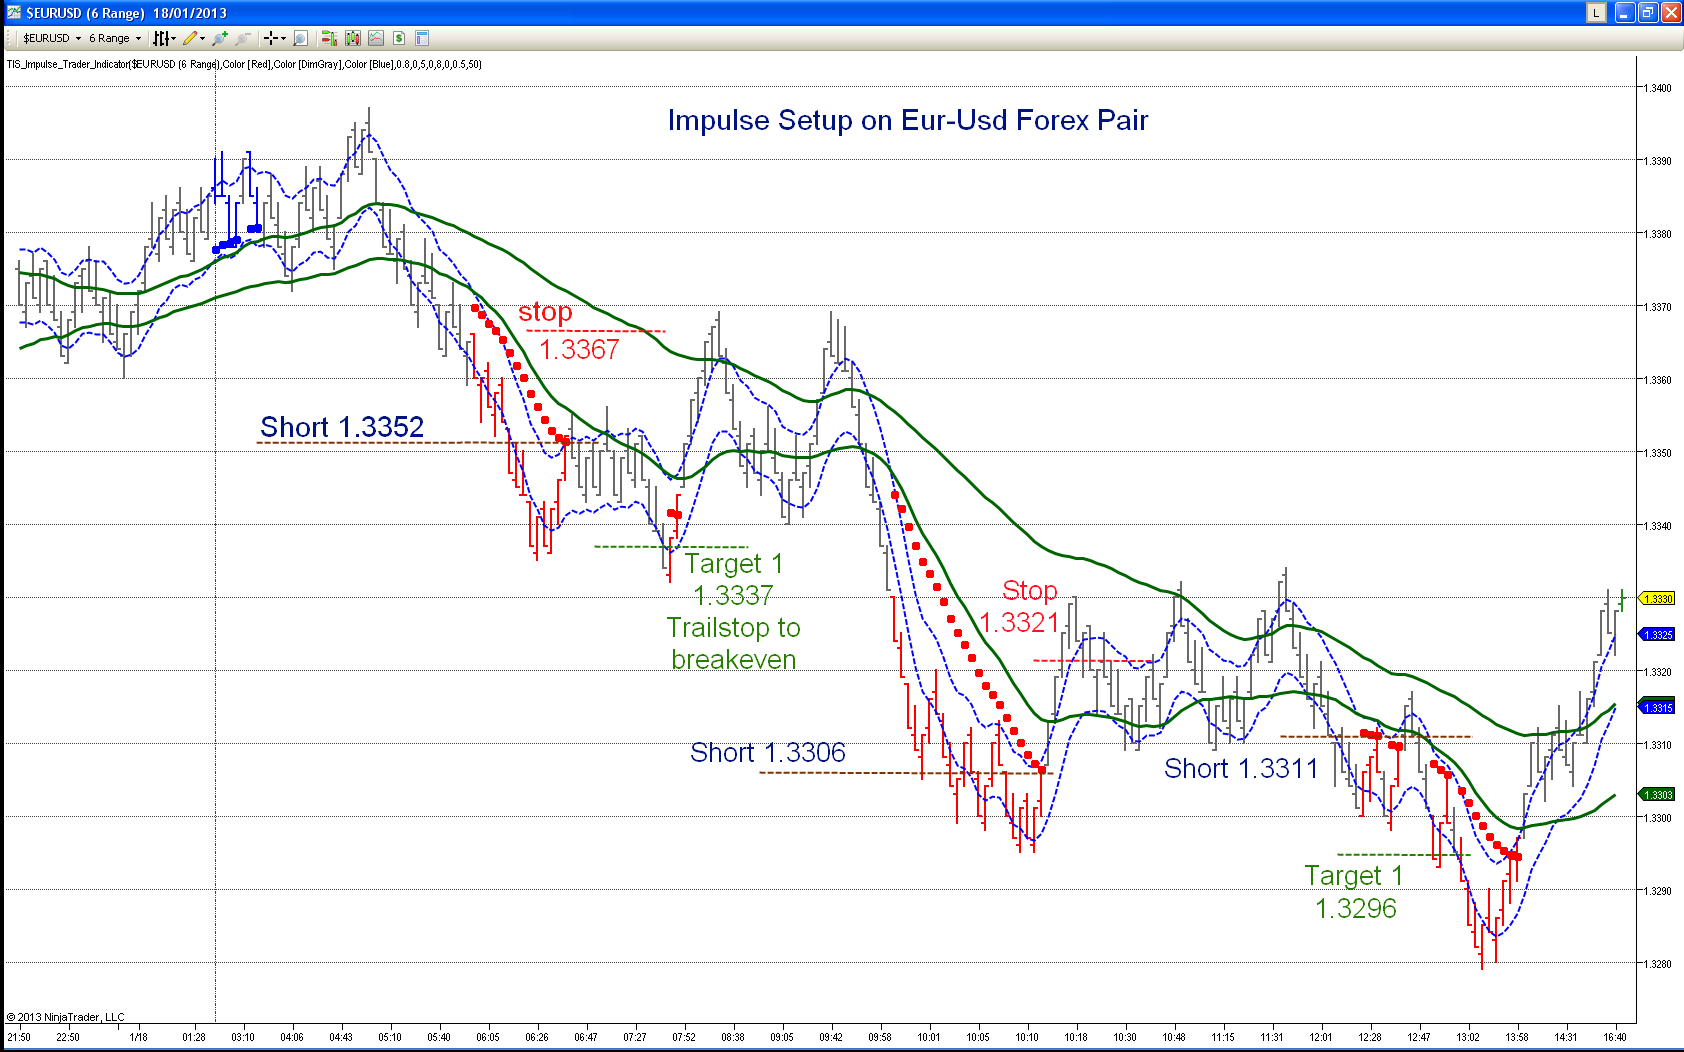Click the green candlestick Indicators icon

click(x=352, y=38)
